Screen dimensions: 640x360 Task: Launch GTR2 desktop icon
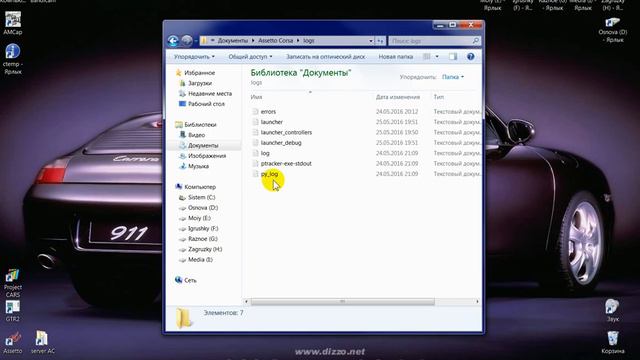point(13,311)
